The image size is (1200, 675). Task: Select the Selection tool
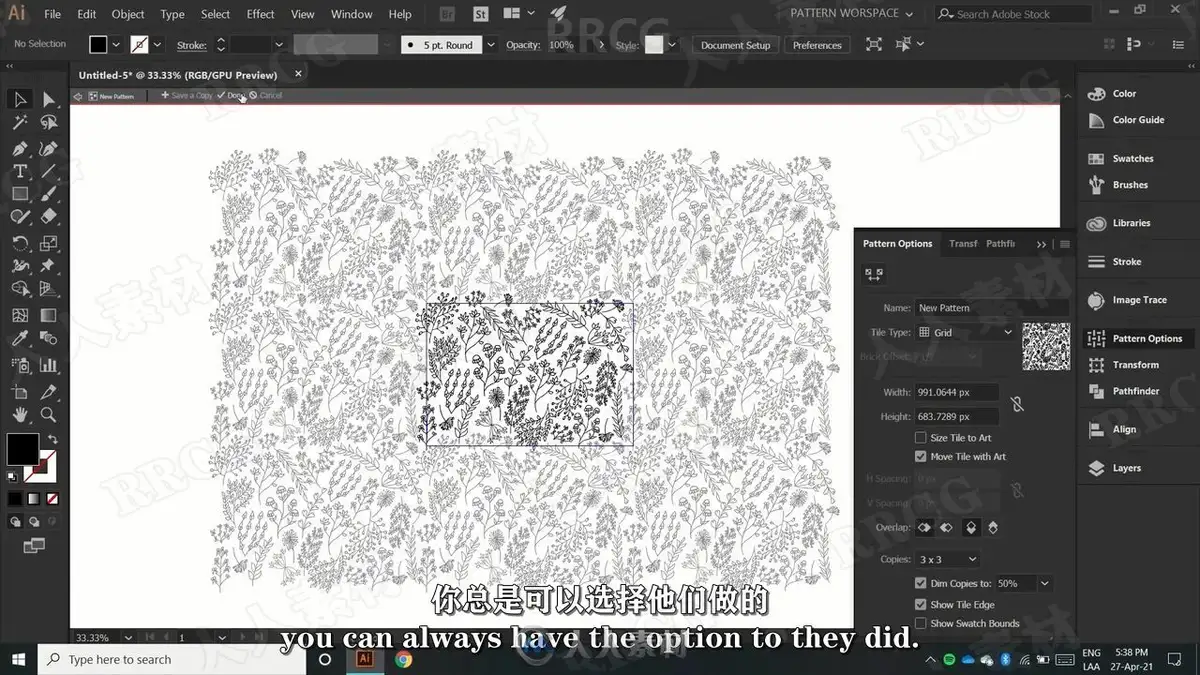(20, 99)
